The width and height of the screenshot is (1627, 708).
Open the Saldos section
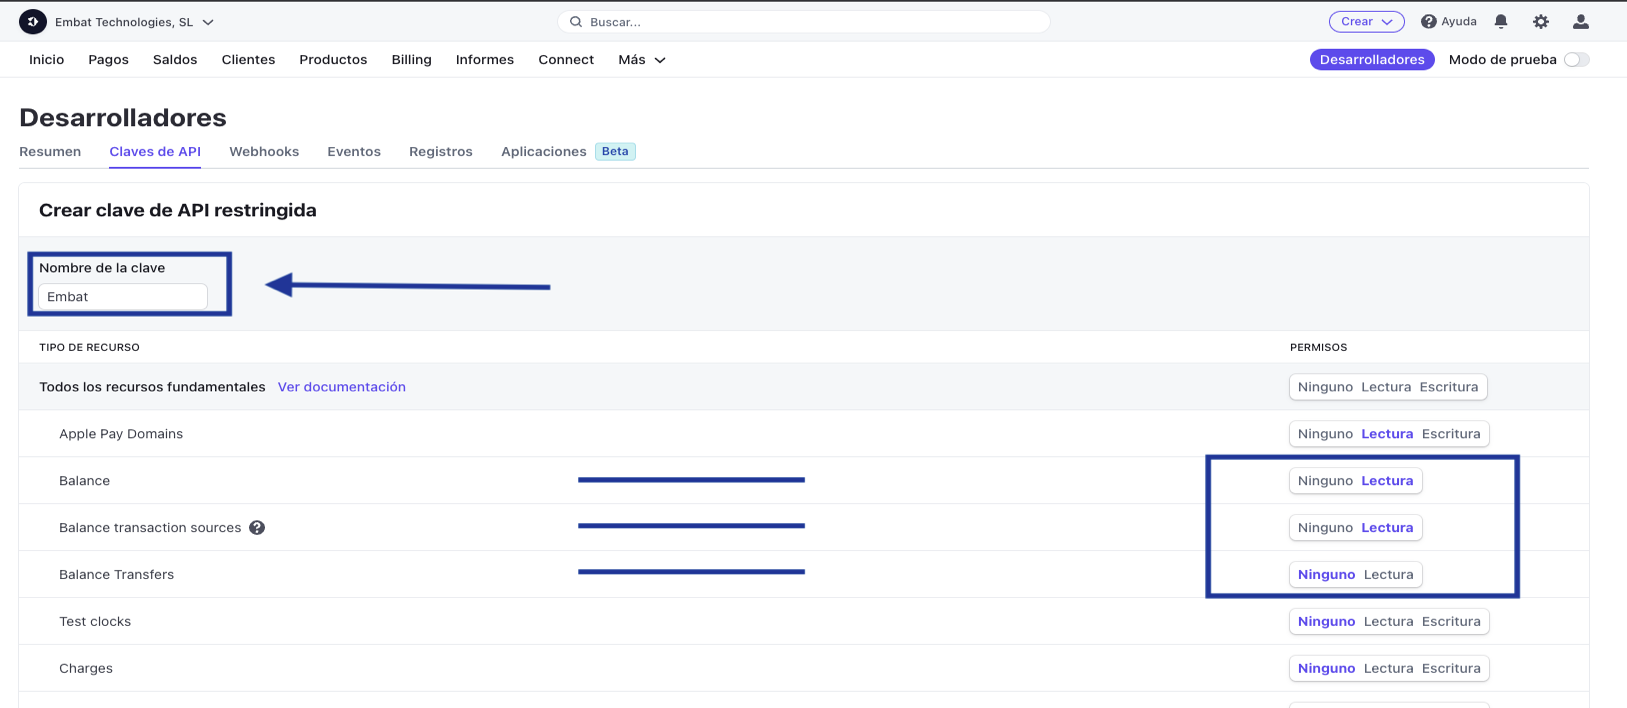coord(175,60)
